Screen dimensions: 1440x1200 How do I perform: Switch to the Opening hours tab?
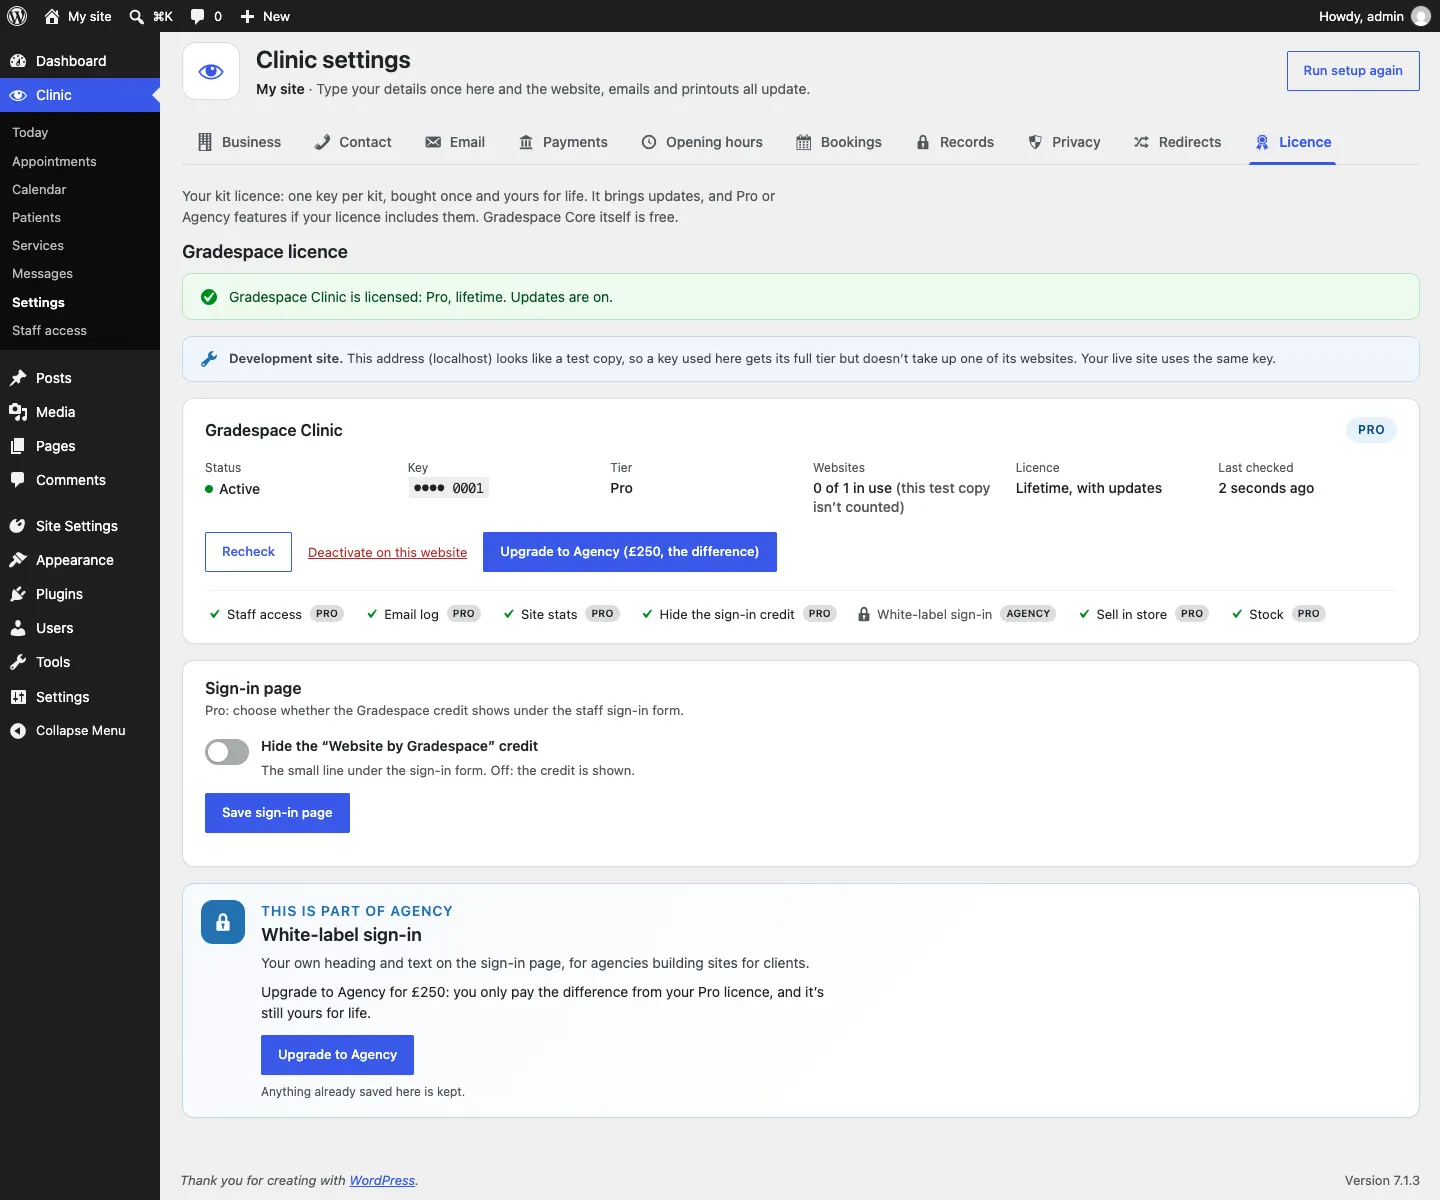[x=702, y=142]
